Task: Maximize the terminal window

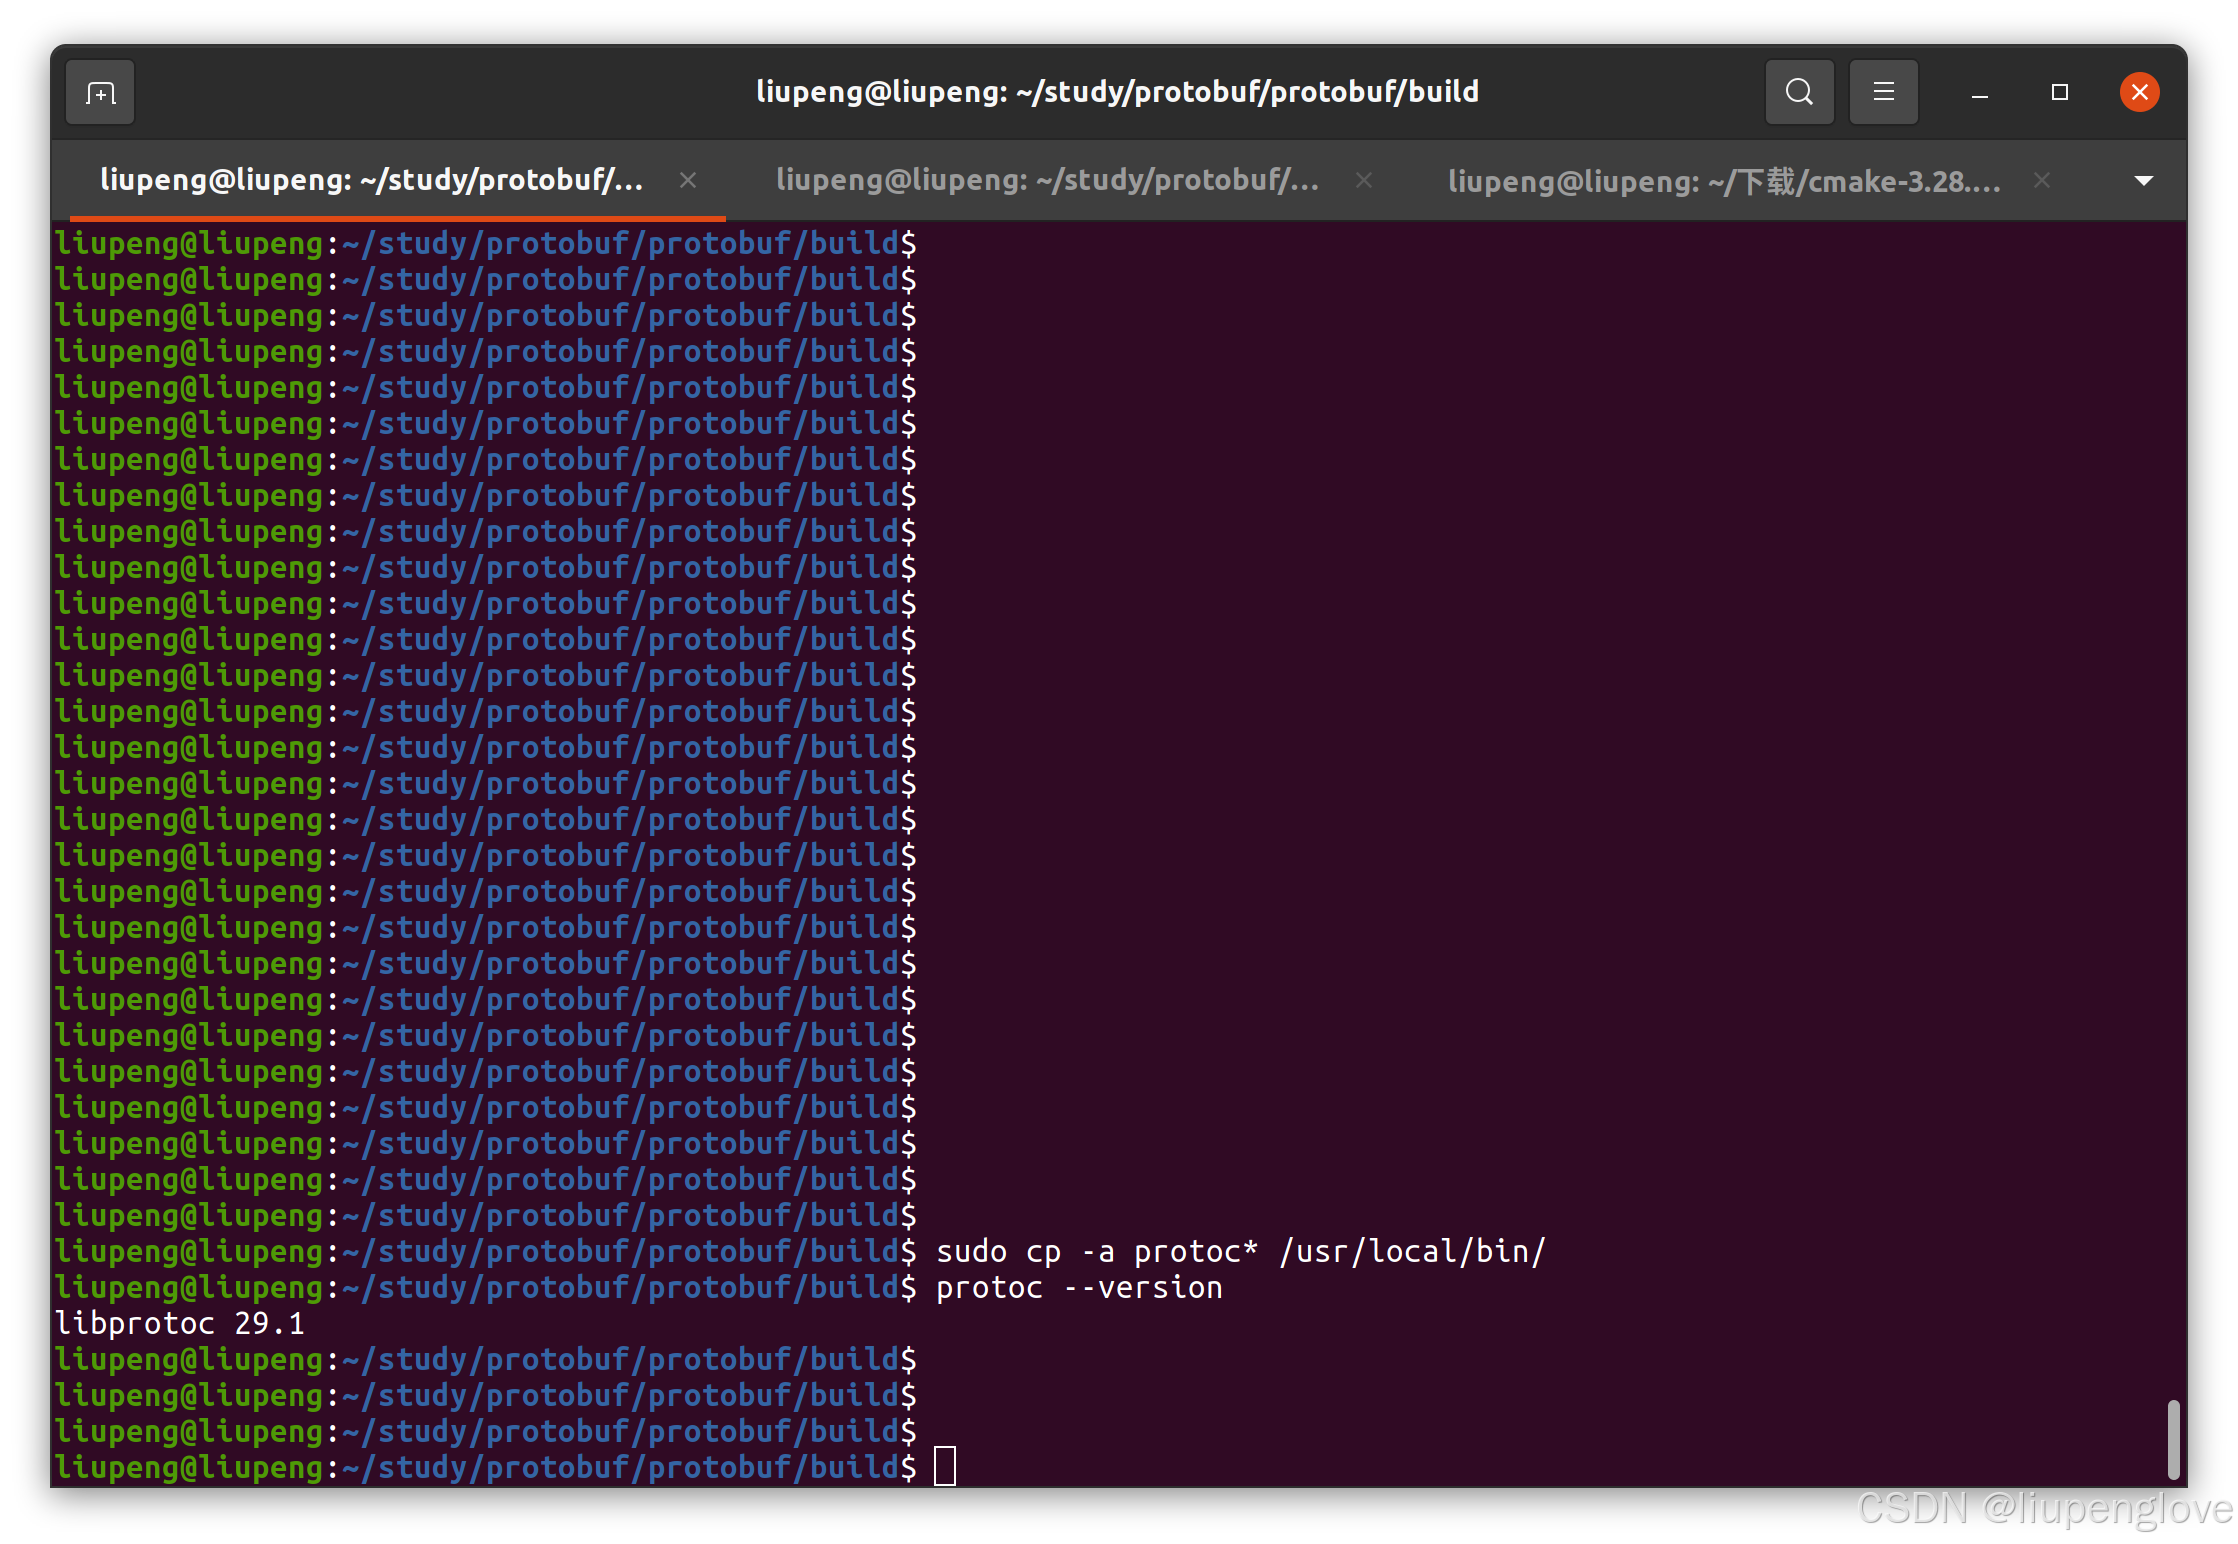Action: [x=2059, y=93]
